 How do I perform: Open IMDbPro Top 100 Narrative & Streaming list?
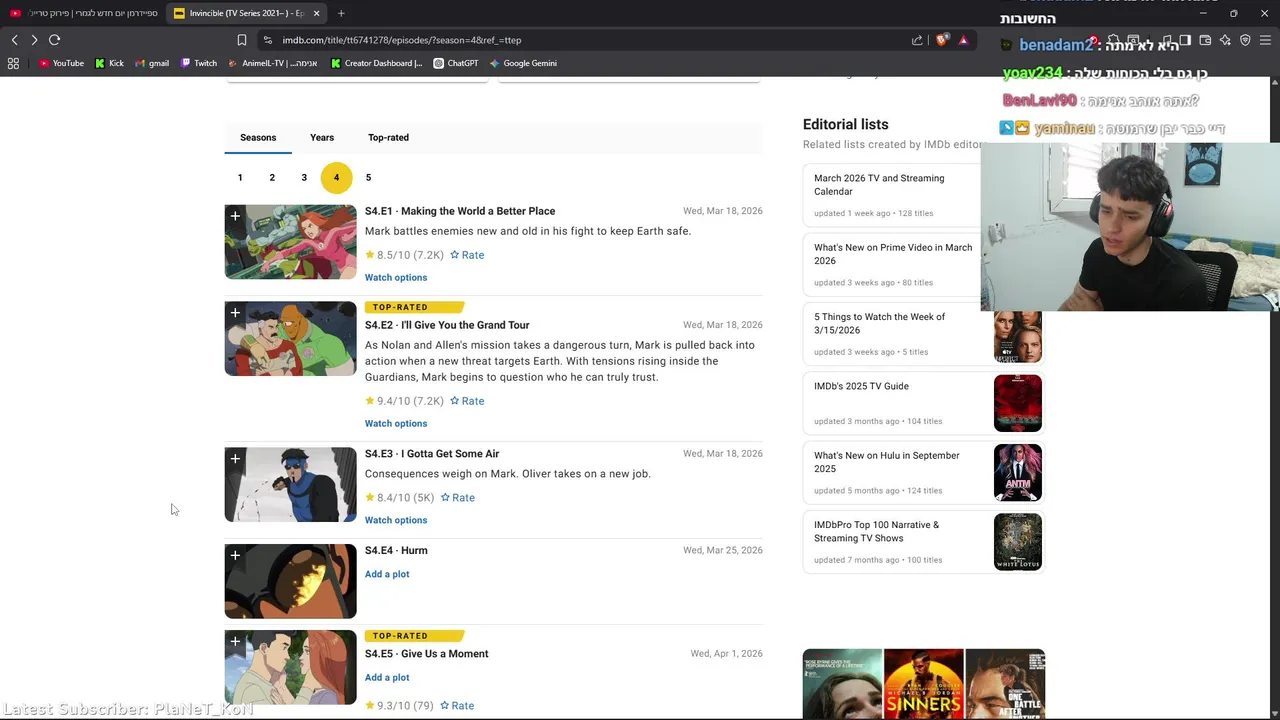pos(877,531)
